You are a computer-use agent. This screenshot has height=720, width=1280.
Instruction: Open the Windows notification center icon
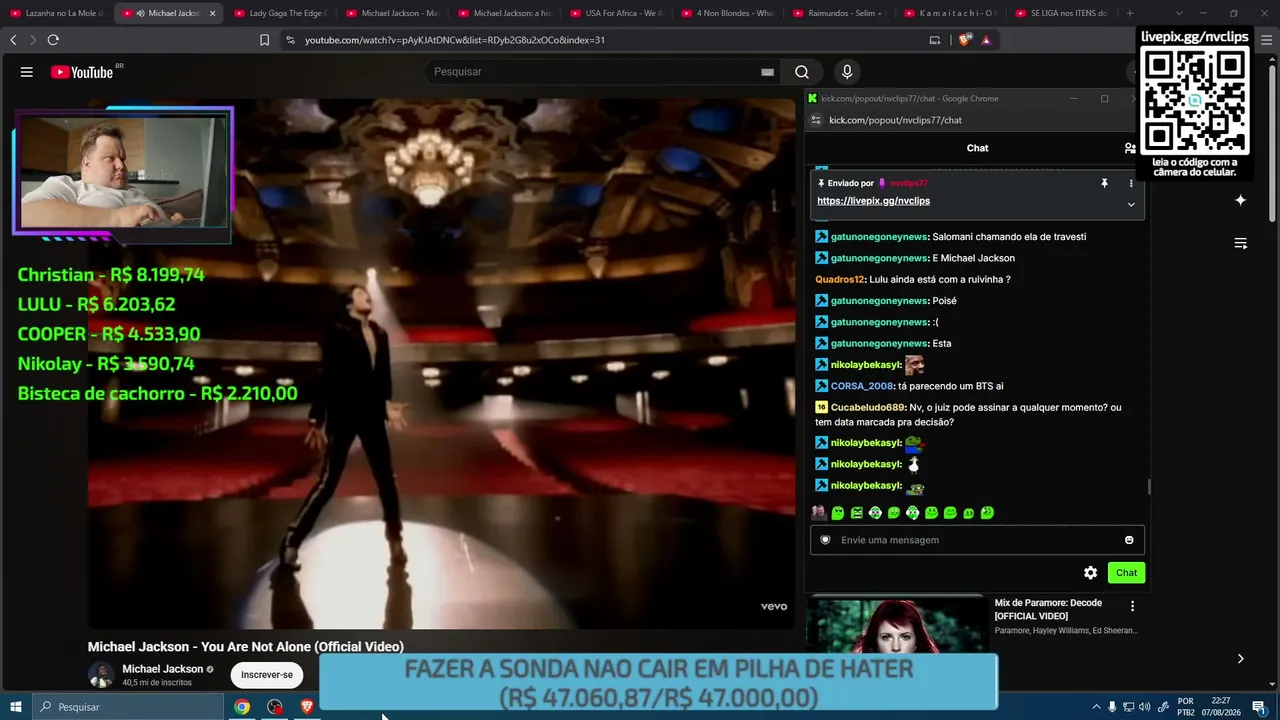(x=1258, y=707)
